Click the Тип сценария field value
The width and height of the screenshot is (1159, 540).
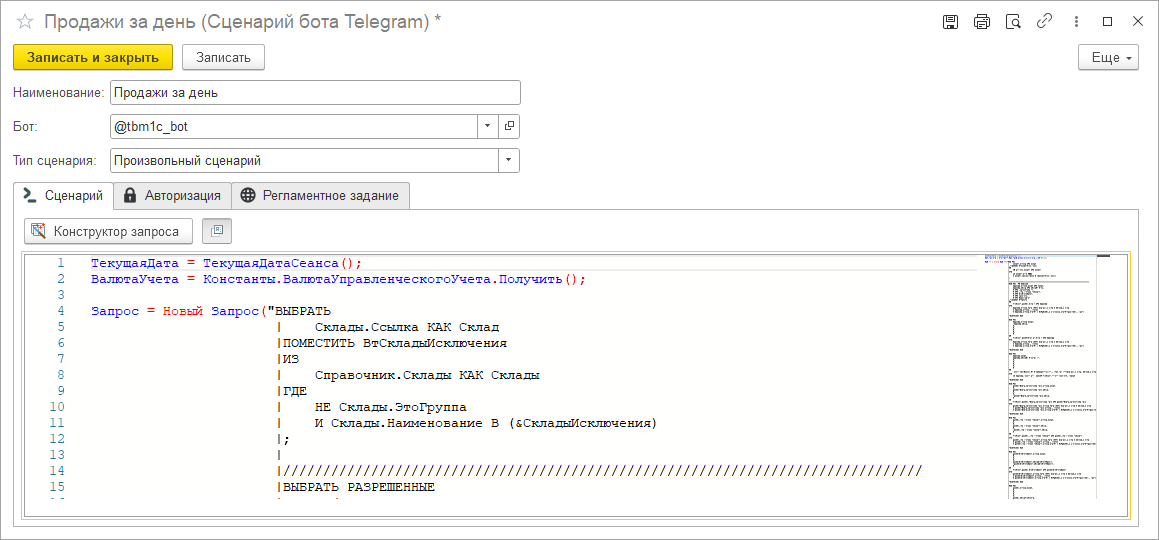point(305,160)
